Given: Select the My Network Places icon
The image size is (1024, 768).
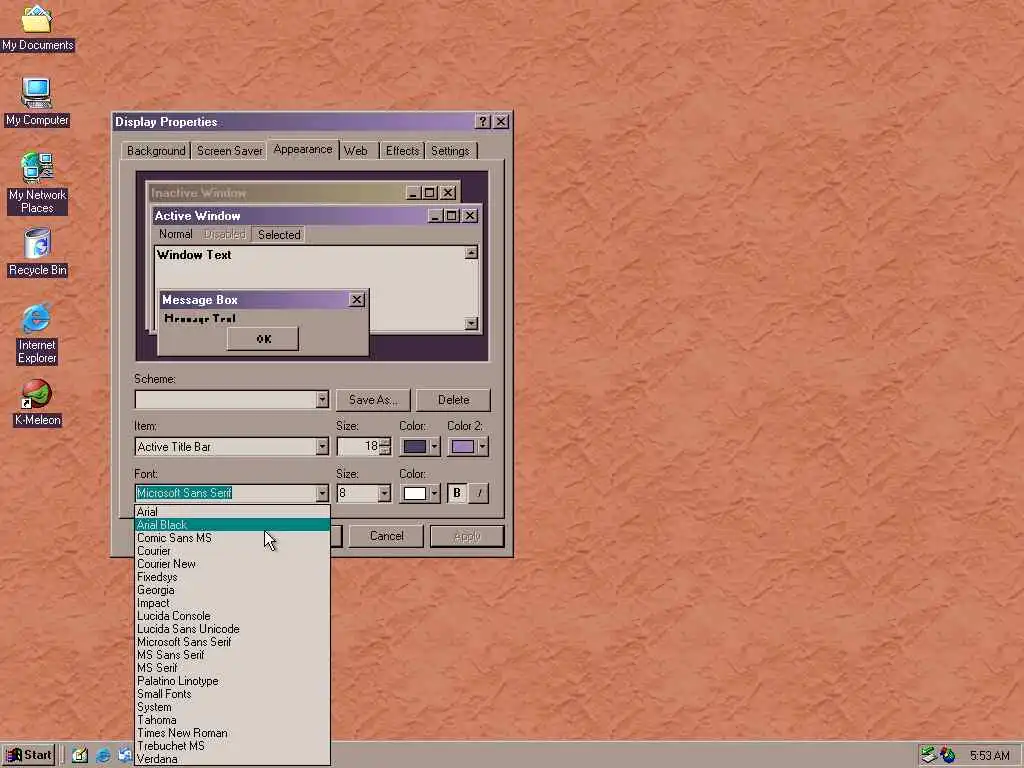Looking at the screenshot, I should coord(37,182).
